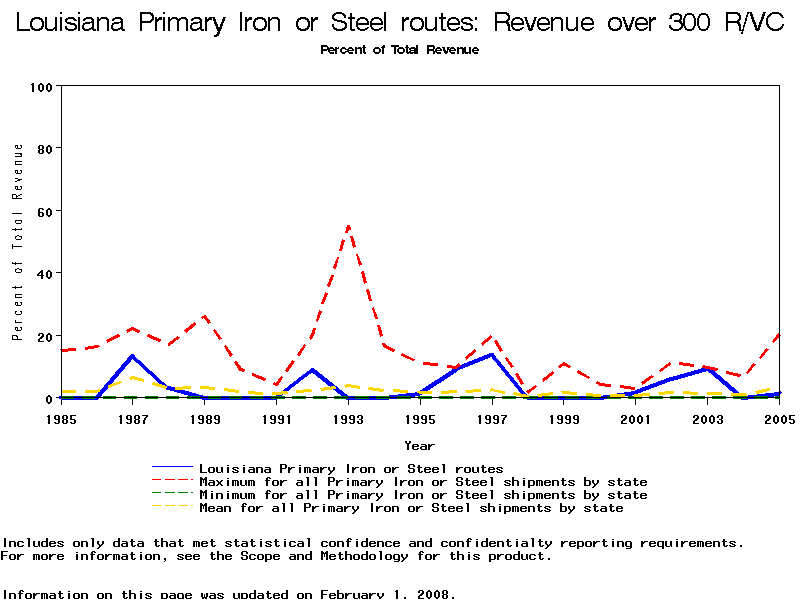Click the chart title about Louisiana routes
This screenshot has height=600, width=800.
point(400,23)
